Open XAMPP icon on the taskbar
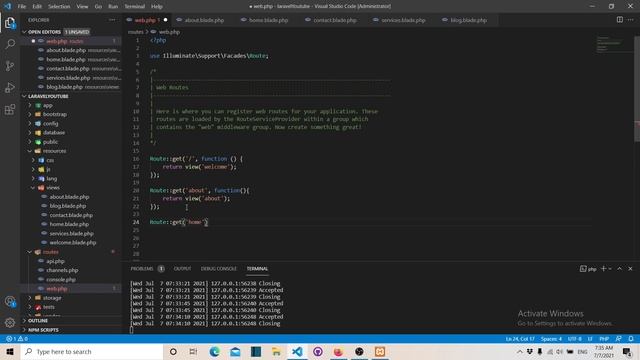Screen dimensions: 640x360 point(380,351)
